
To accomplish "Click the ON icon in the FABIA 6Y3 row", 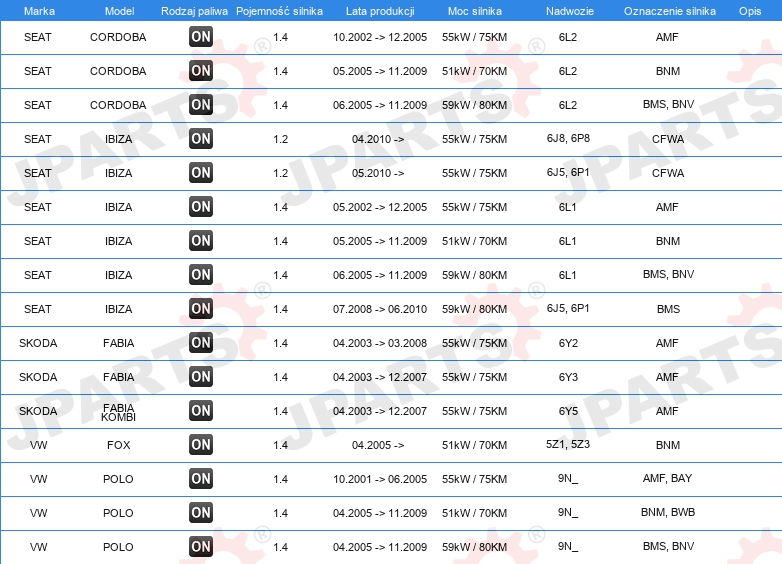I will click(x=201, y=376).
